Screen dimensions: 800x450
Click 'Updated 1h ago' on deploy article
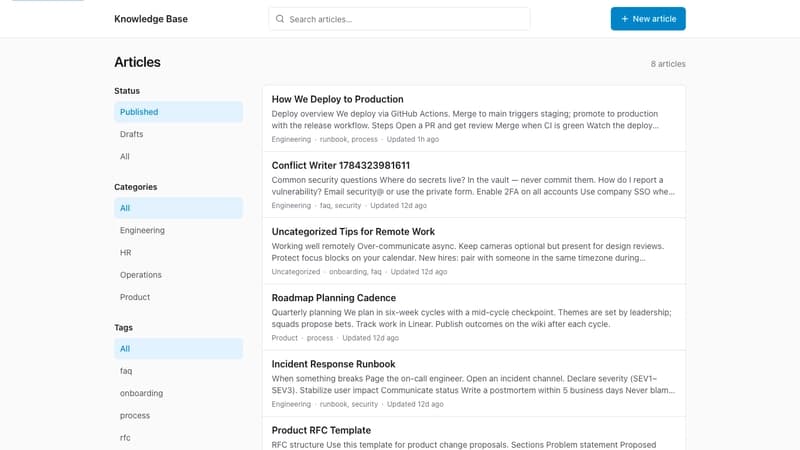pos(412,139)
